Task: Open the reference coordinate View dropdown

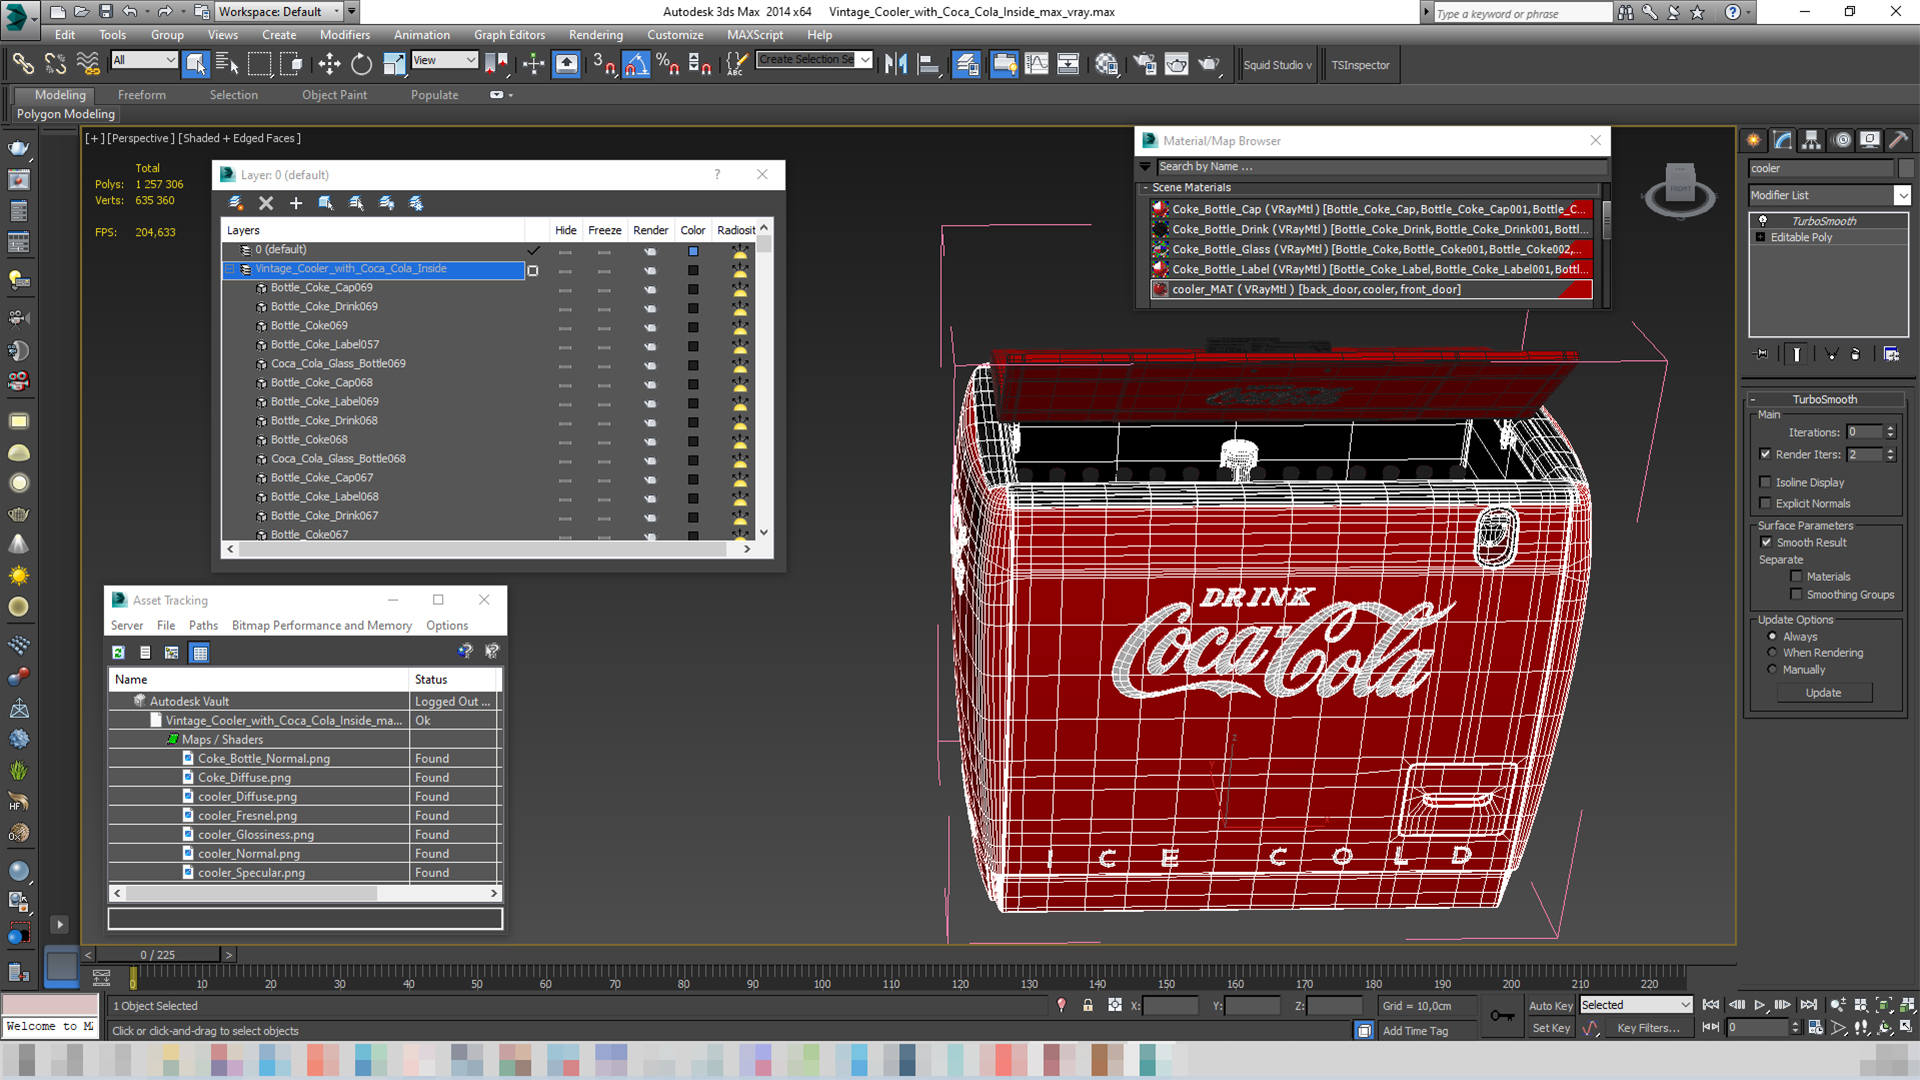Action: [444, 60]
